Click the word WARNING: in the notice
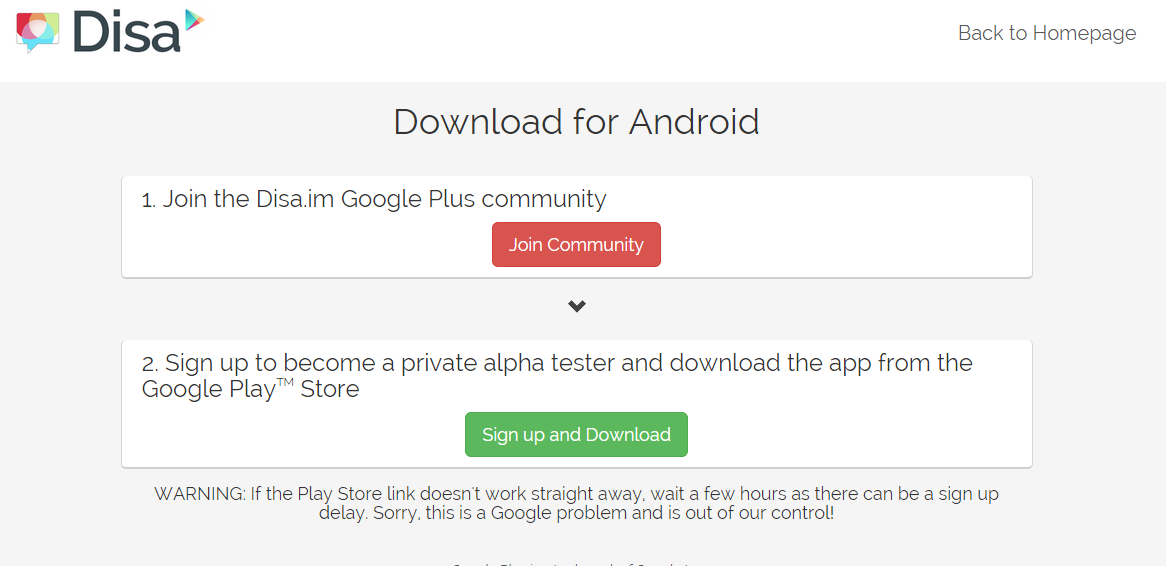The width and height of the screenshot is (1166, 566). 199,494
